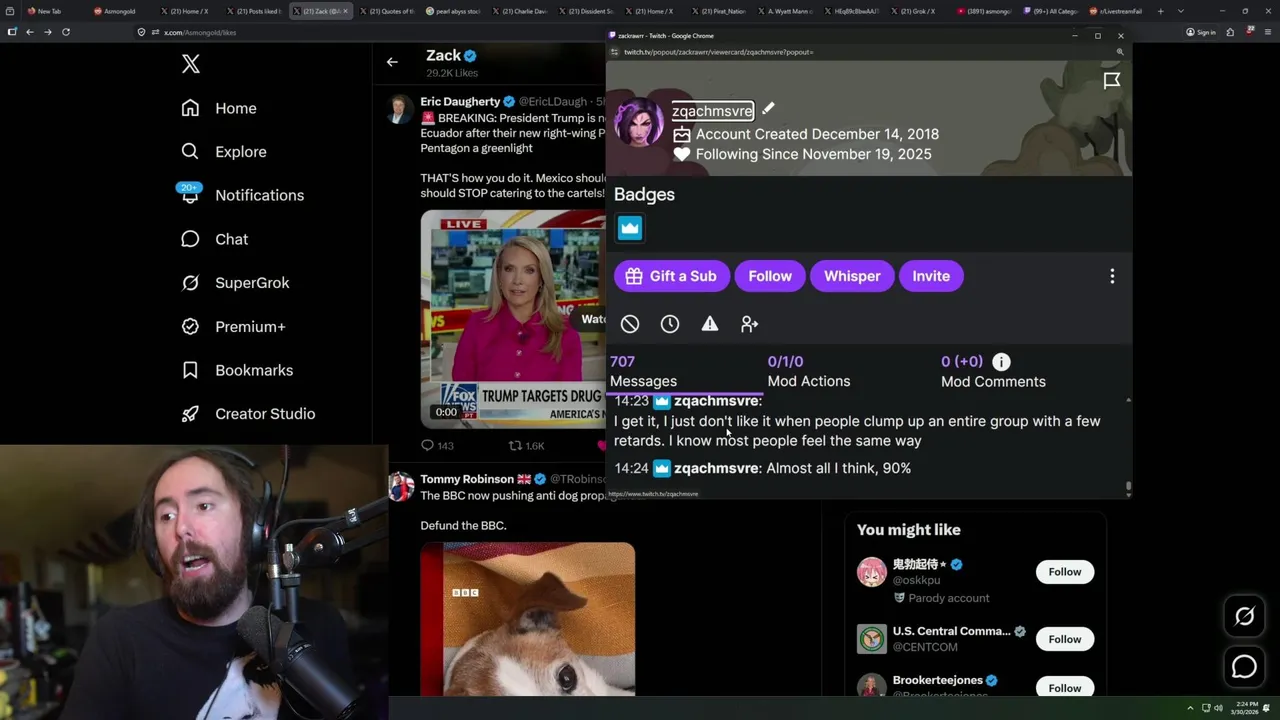Open Tommy Robinson profile name
This screenshot has height=720, width=1280.
467,479
